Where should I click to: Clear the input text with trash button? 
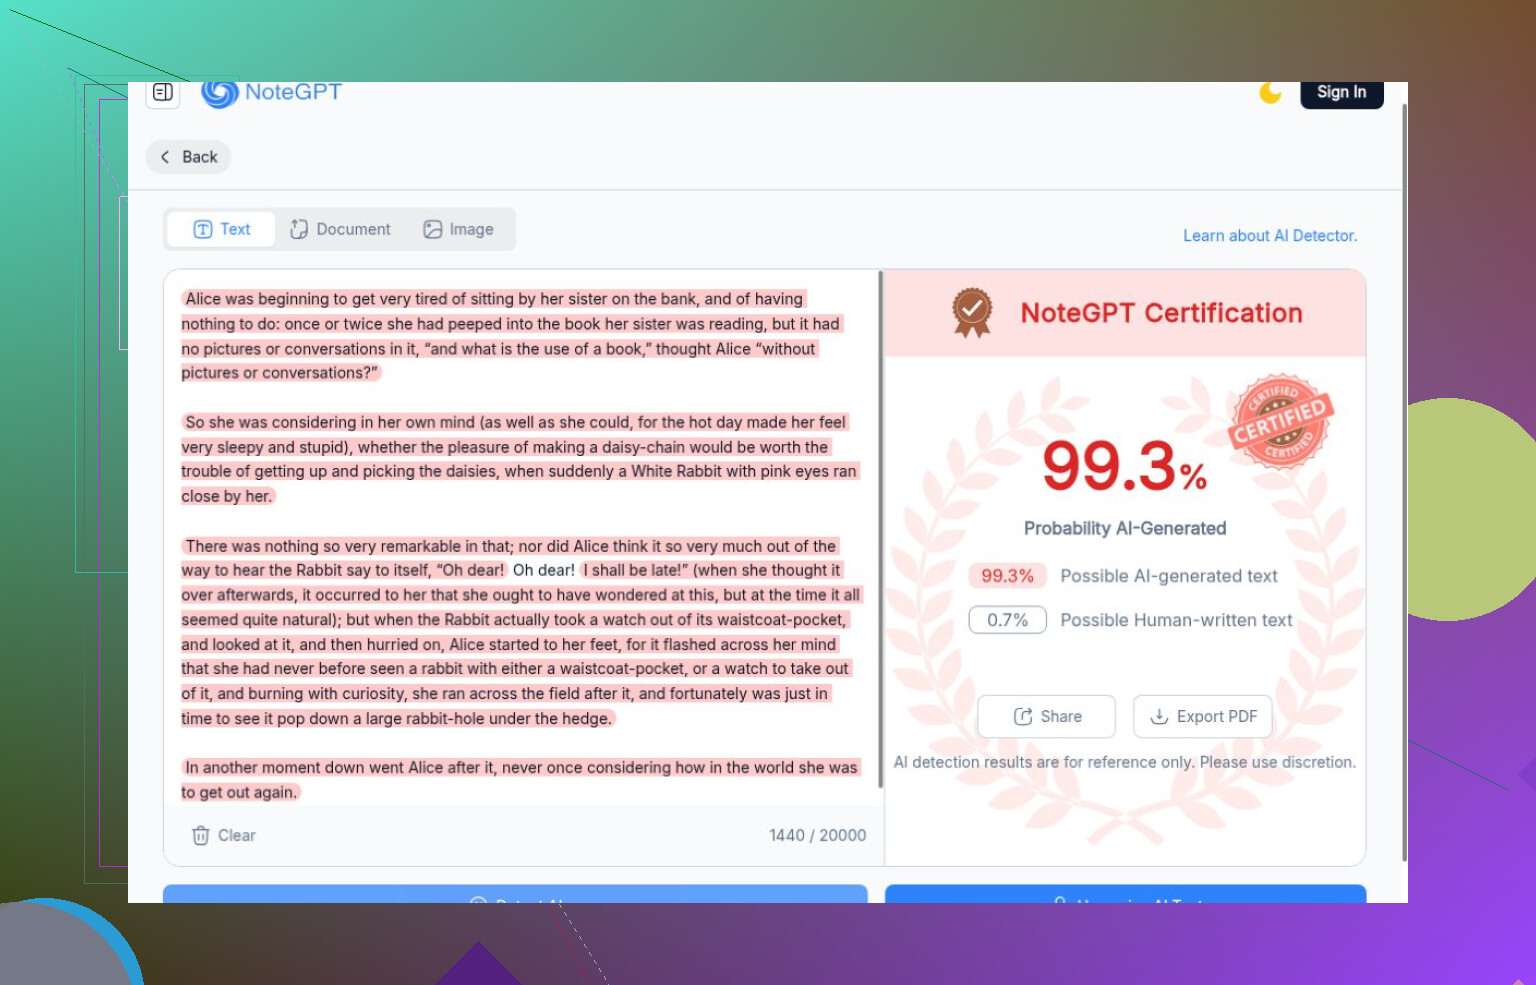tap(223, 835)
